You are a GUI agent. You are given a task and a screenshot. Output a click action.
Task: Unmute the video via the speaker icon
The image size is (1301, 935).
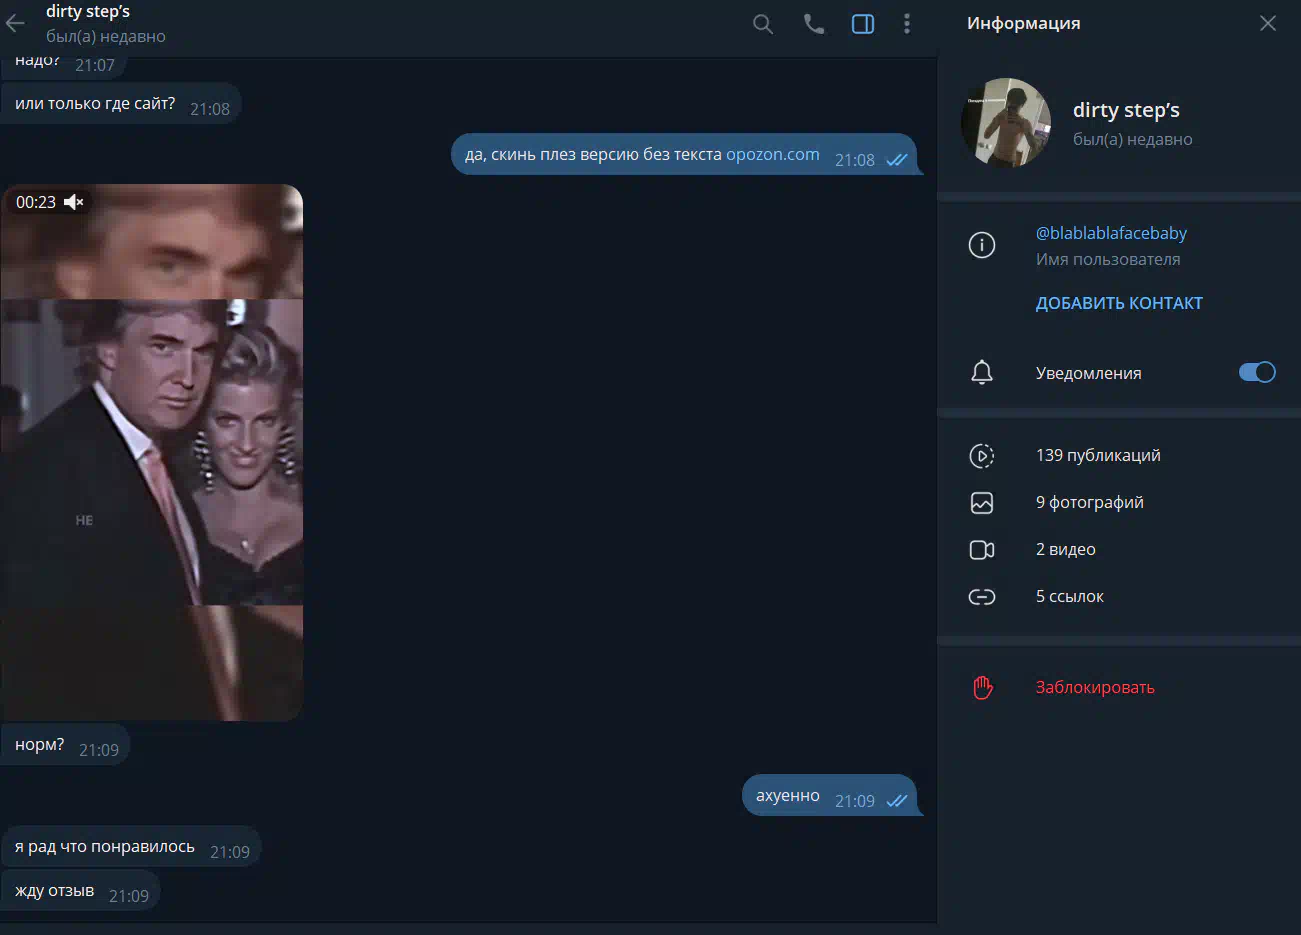tap(74, 202)
